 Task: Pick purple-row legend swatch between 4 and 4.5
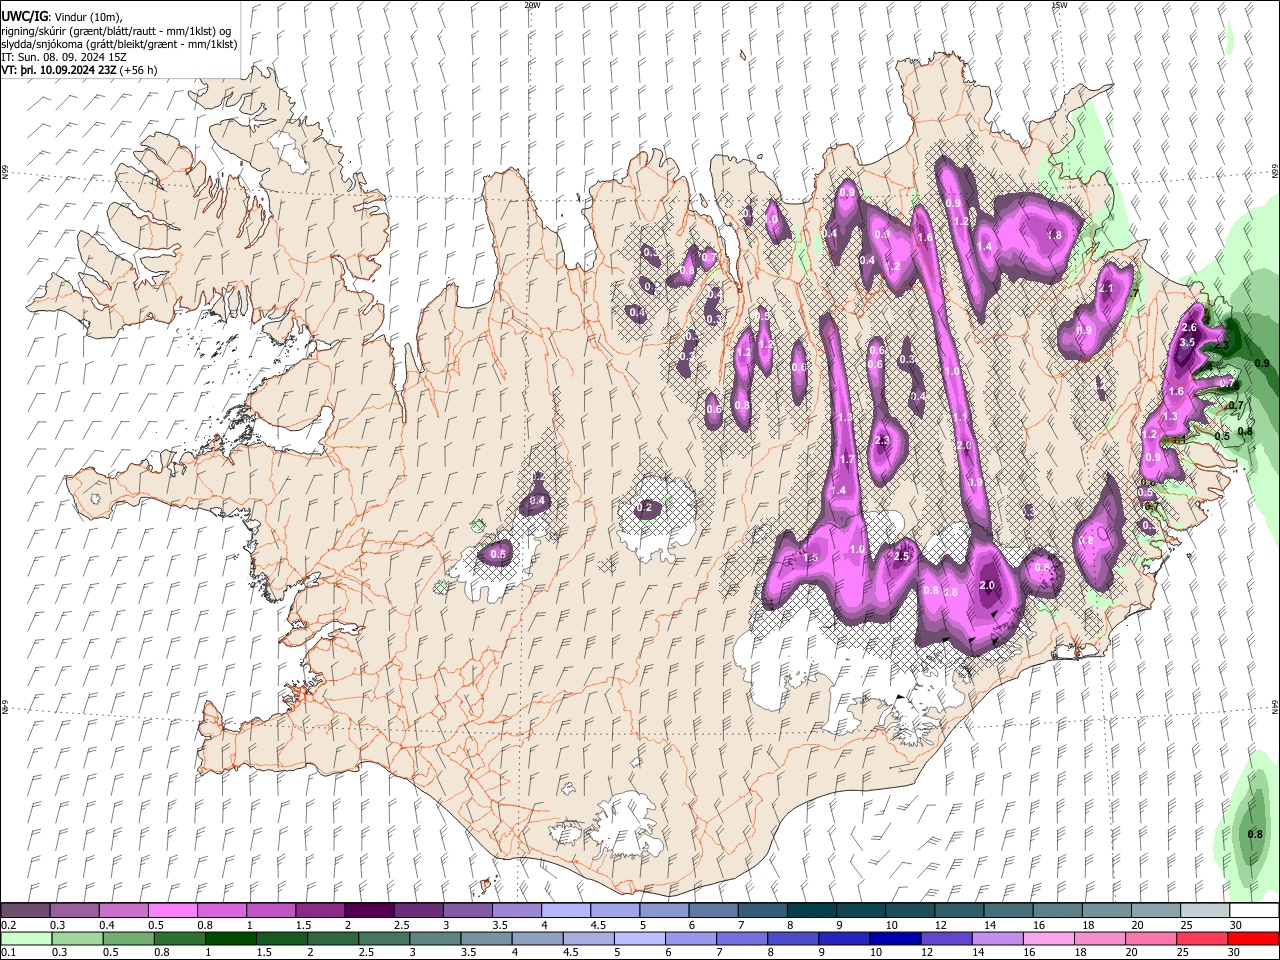[566, 911]
